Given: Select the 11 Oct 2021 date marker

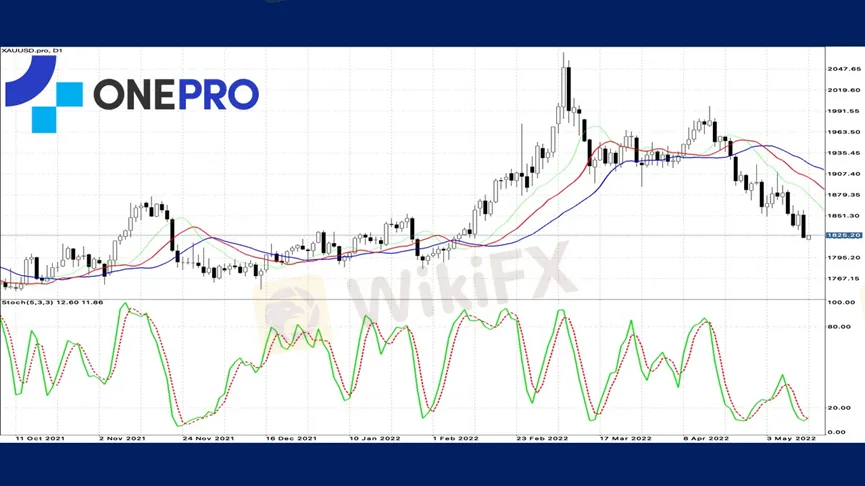Looking at the screenshot, I should tap(40, 439).
